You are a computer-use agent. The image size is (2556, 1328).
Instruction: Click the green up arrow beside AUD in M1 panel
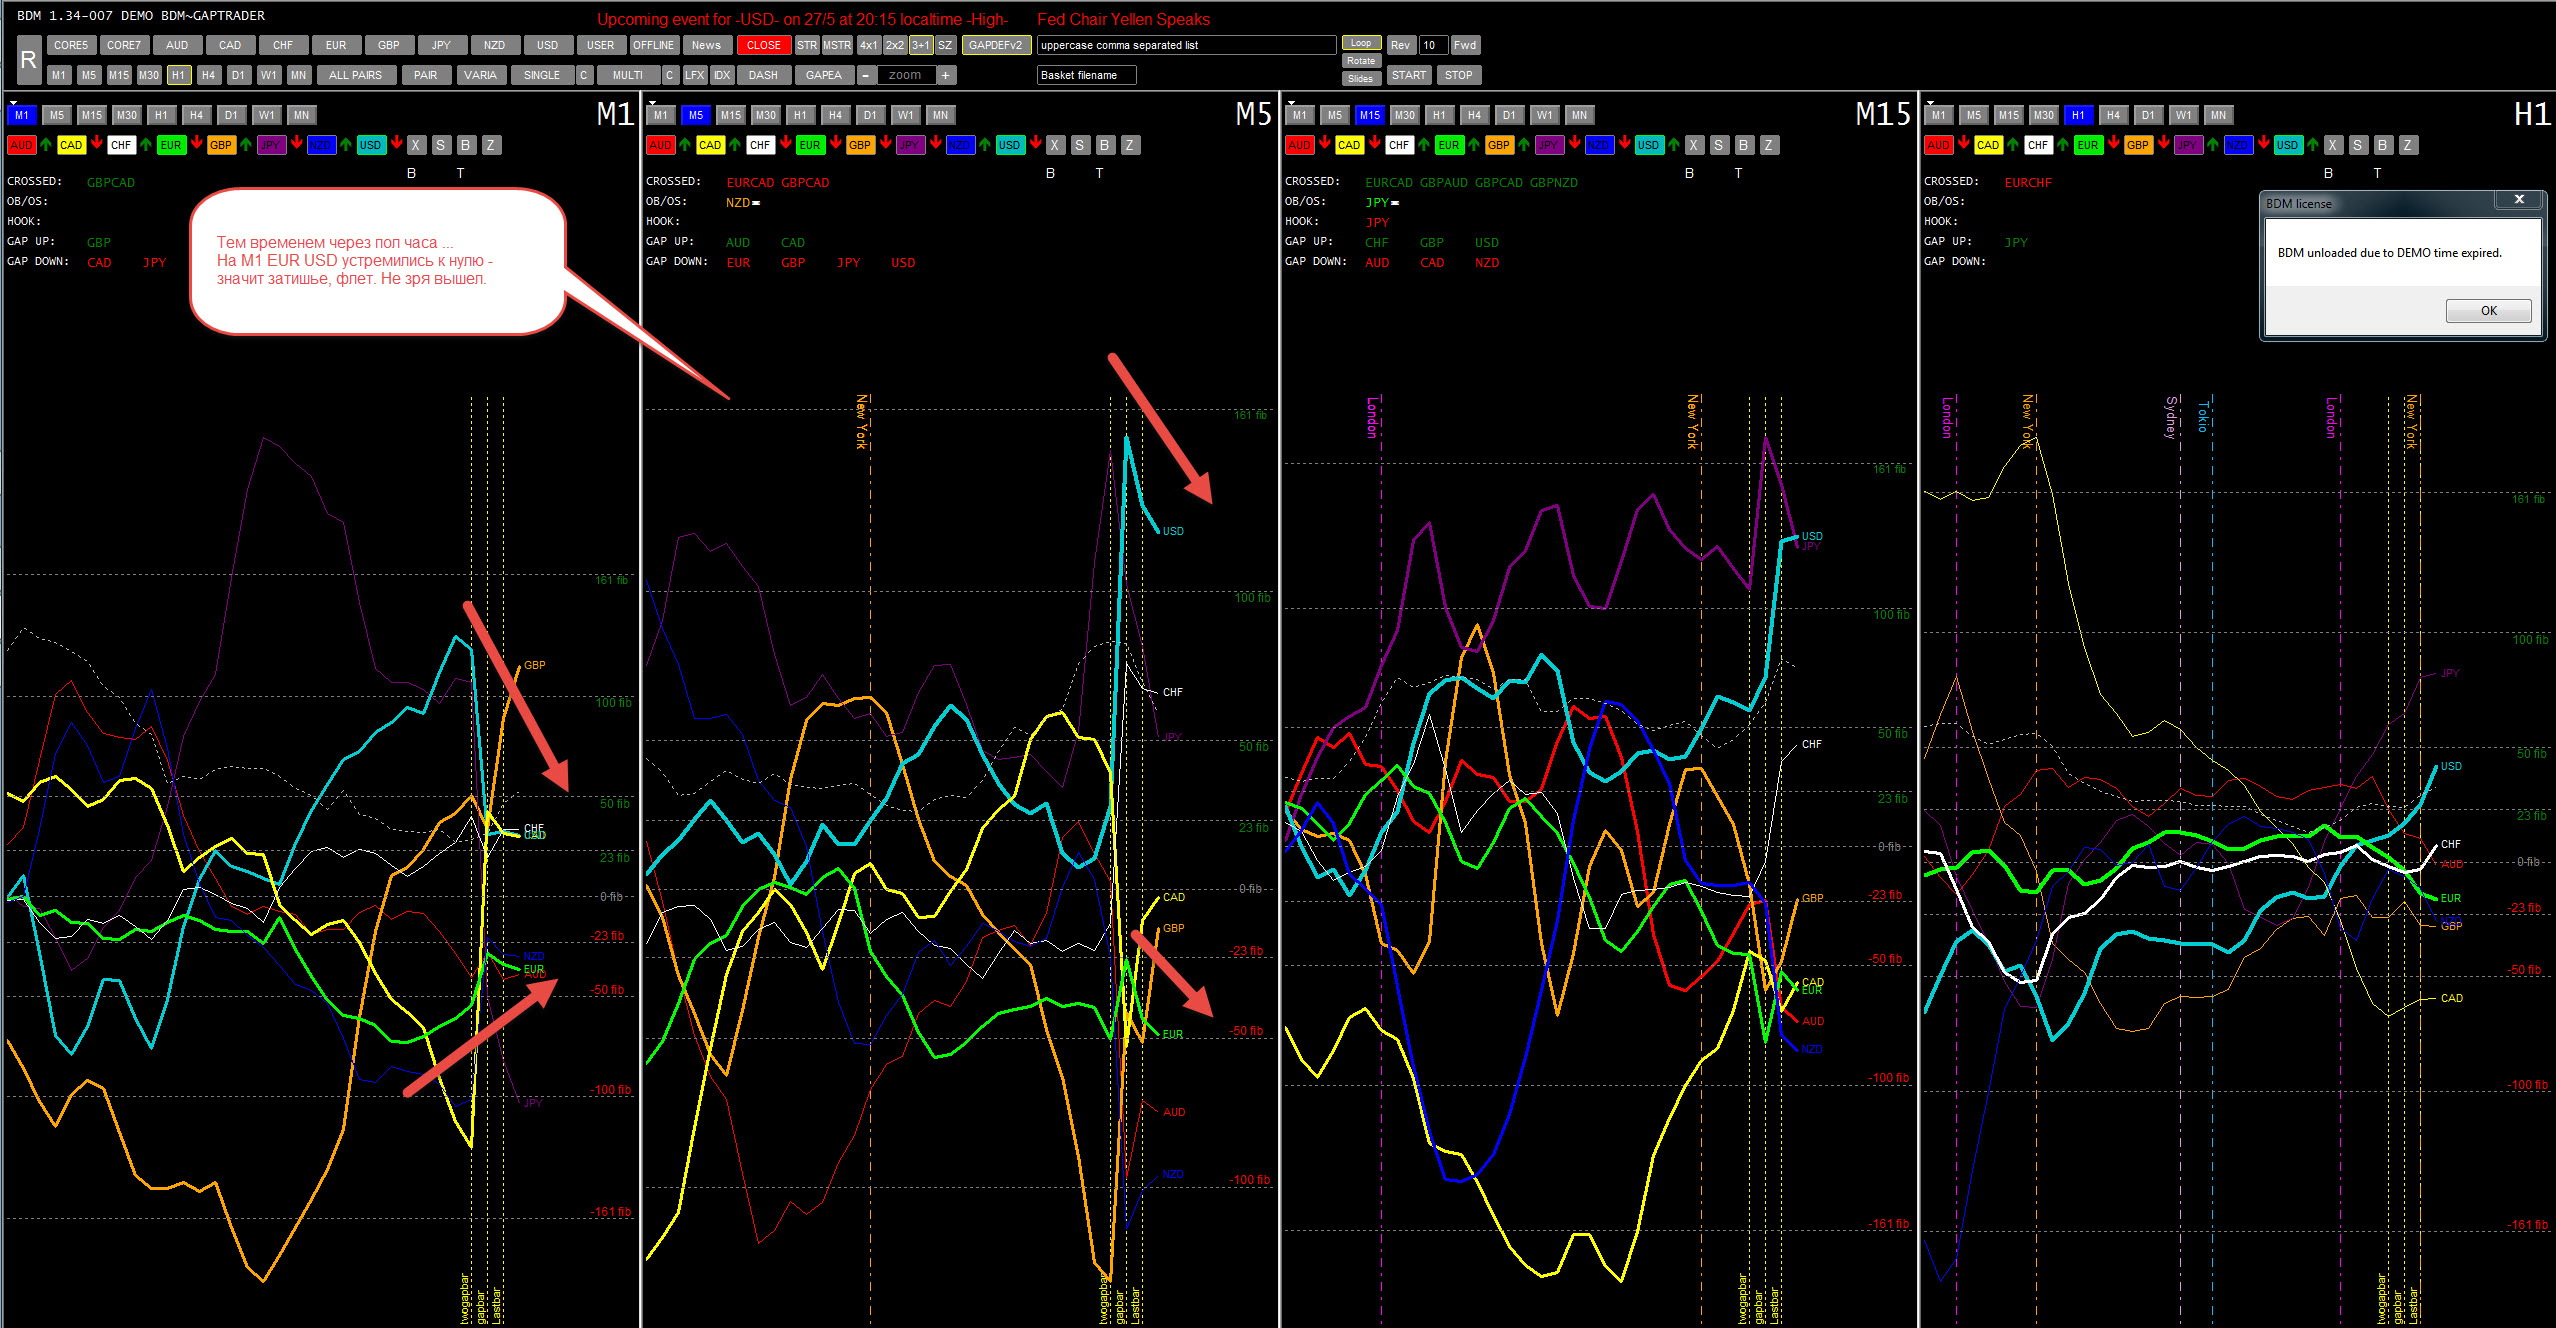click(x=46, y=144)
